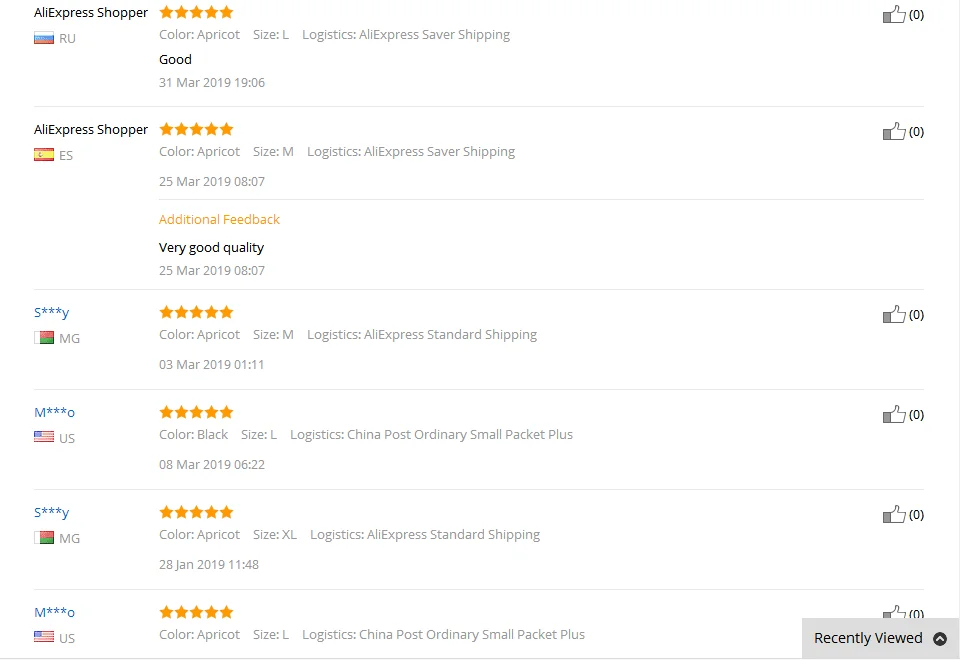Expand the Recently Viewed panel arrow
This screenshot has width=960, height=660.
point(940,639)
